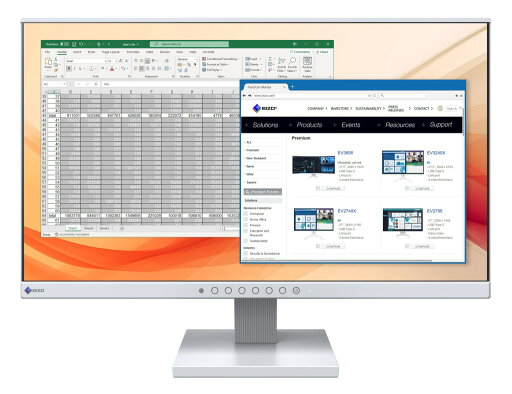
Task: Apply Underline formatting in Excel
Action: (80, 69)
